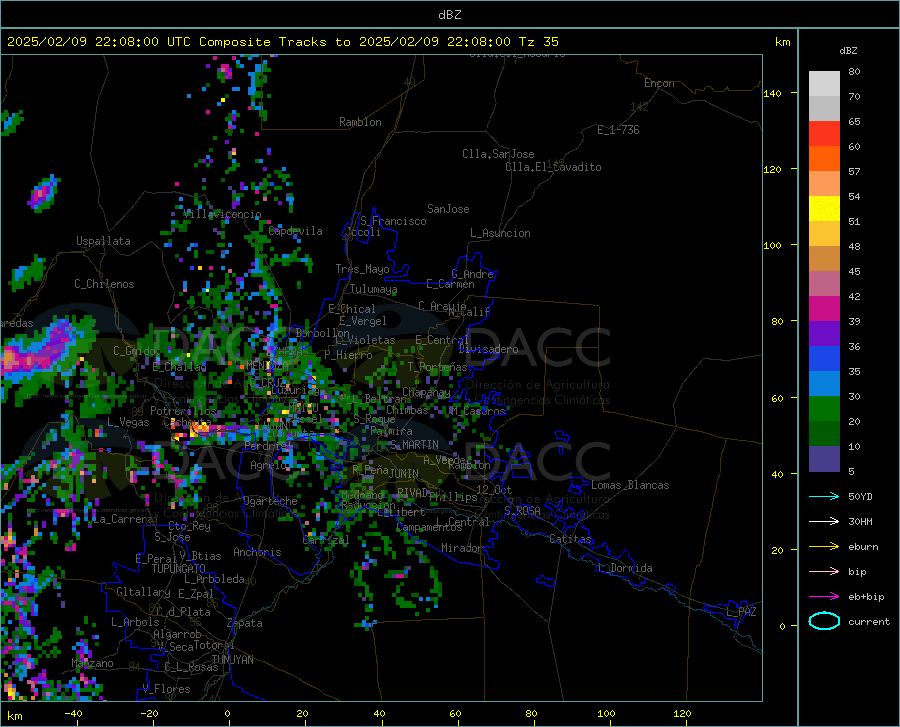Image resolution: width=900 pixels, height=727 pixels.
Task: Click the 'Mirador' place label
Action: pos(461,548)
